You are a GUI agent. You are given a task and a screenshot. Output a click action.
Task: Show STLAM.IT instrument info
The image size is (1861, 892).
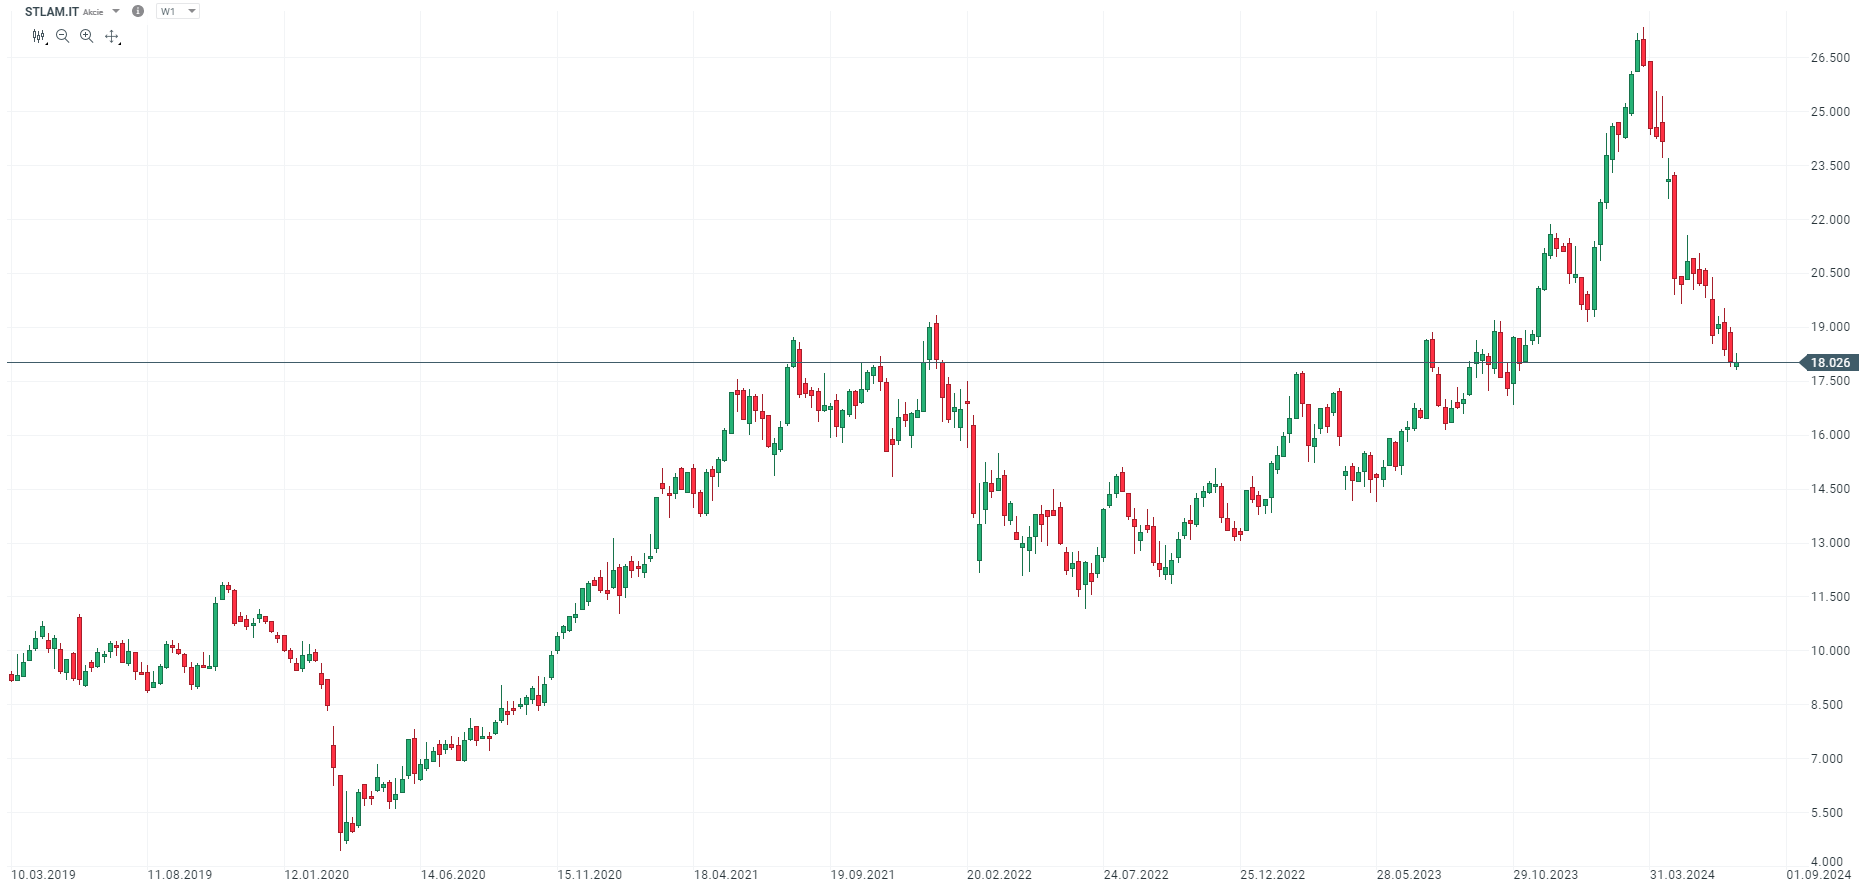pyautogui.click(x=138, y=11)
